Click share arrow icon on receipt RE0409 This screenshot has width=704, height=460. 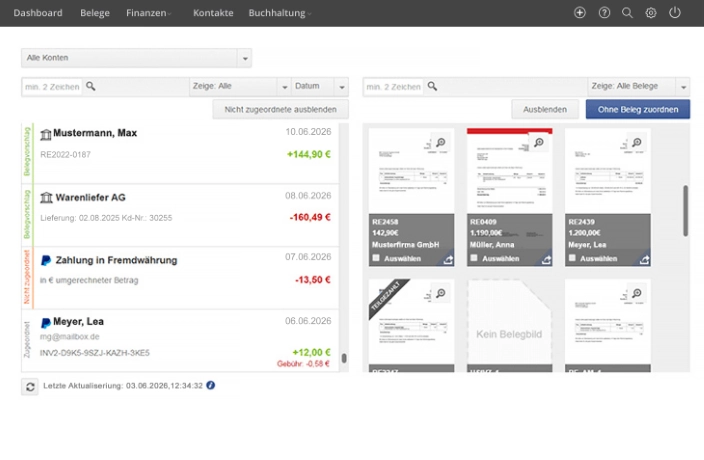pyautogui.click(x=546, y=259)
